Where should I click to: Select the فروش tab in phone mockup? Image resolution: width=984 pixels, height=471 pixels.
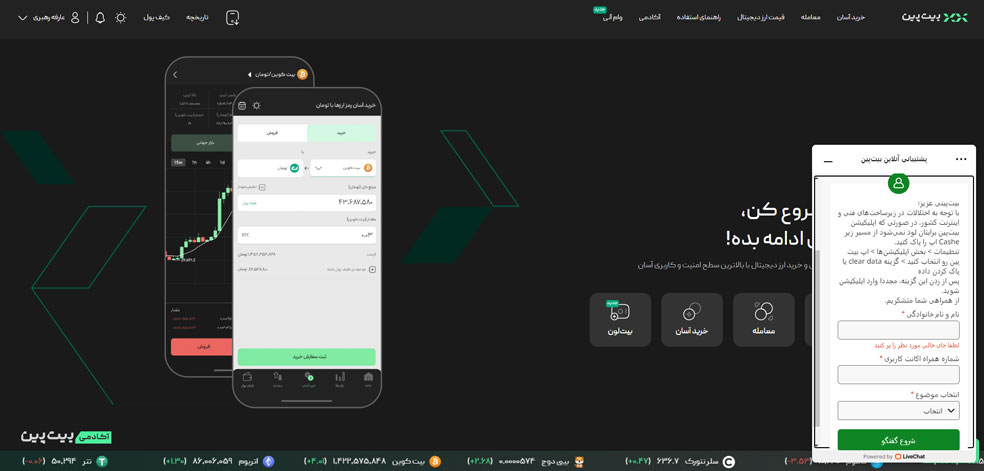pos(272,134)
